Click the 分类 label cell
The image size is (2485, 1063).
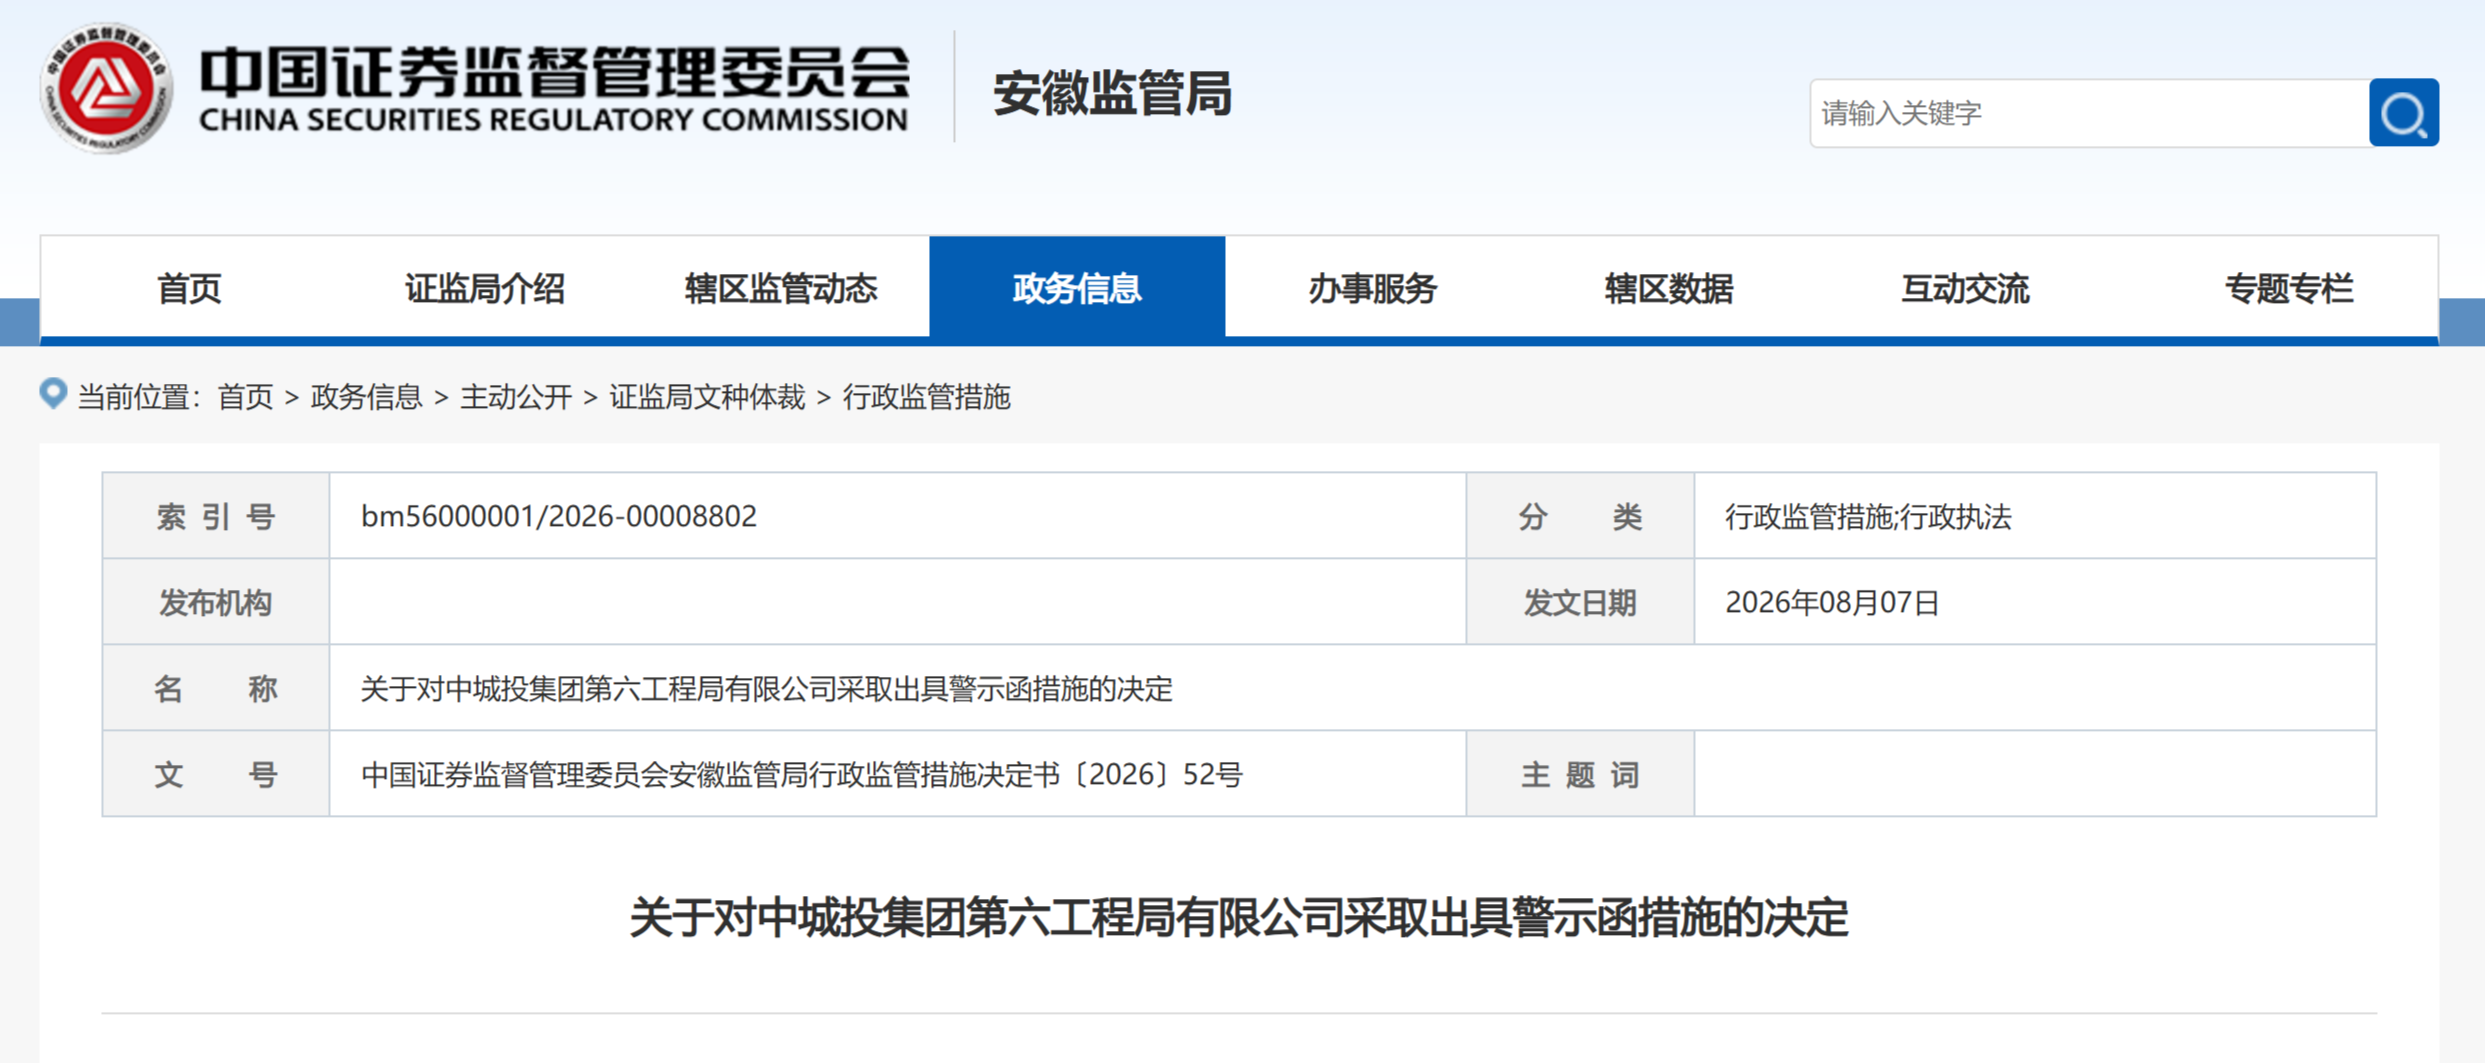pyautogui.click(x=1580, y=516)
